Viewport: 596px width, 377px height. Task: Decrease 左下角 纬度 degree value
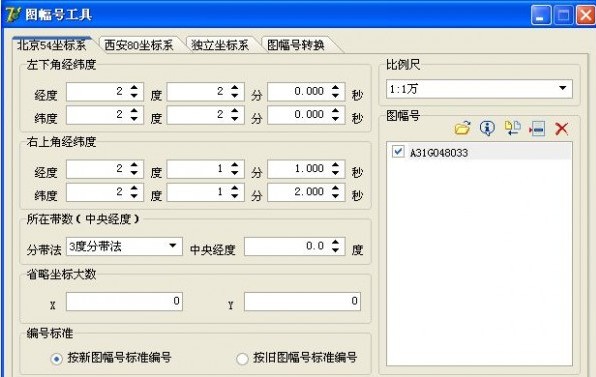coord(134,119)
